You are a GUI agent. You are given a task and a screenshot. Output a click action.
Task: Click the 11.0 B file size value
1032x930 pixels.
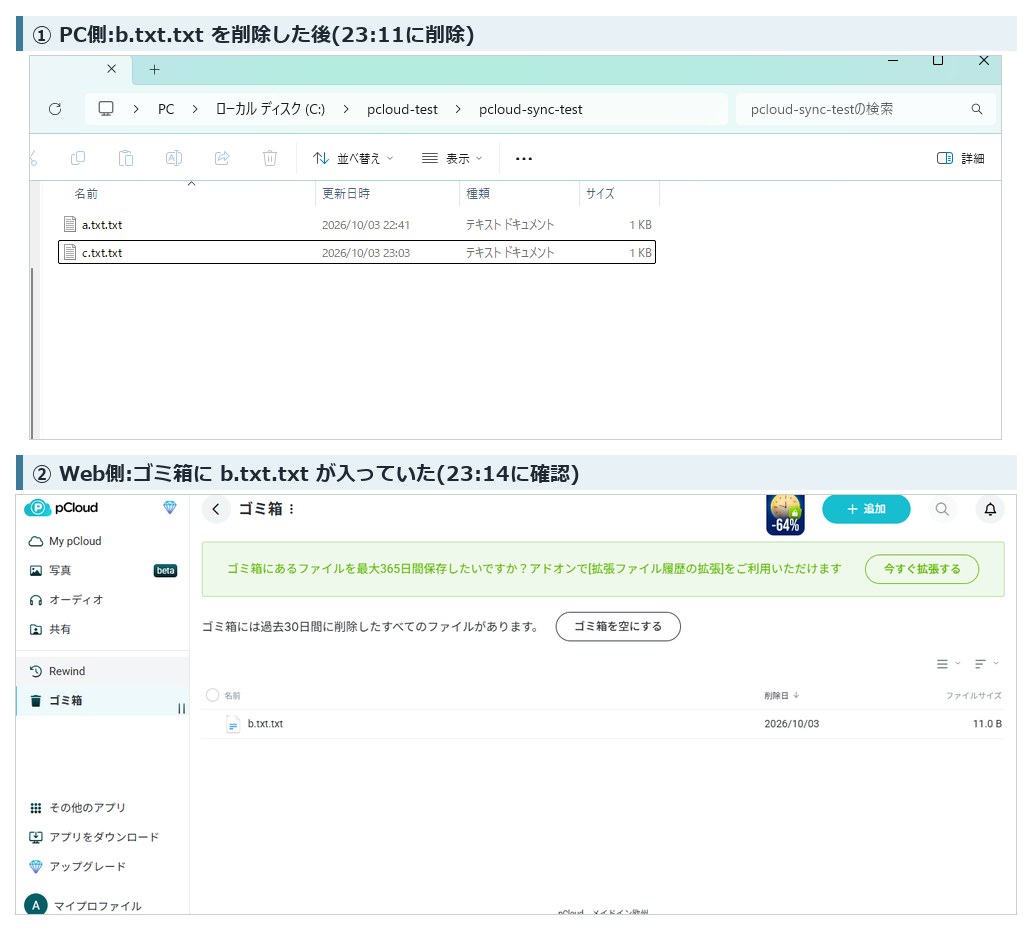[987, 723]
